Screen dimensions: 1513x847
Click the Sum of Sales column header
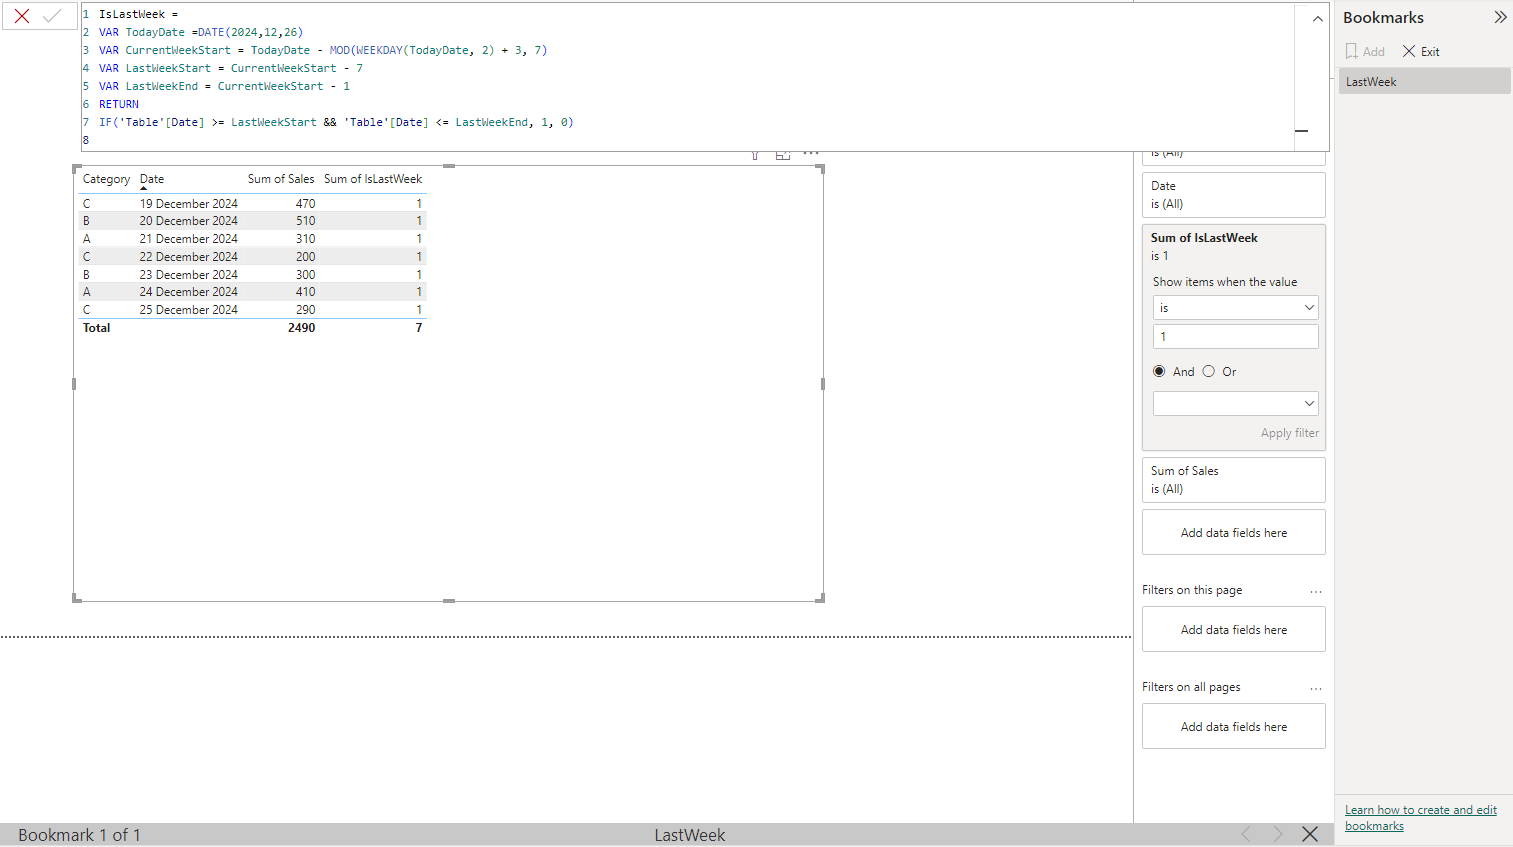pos(281,179)
